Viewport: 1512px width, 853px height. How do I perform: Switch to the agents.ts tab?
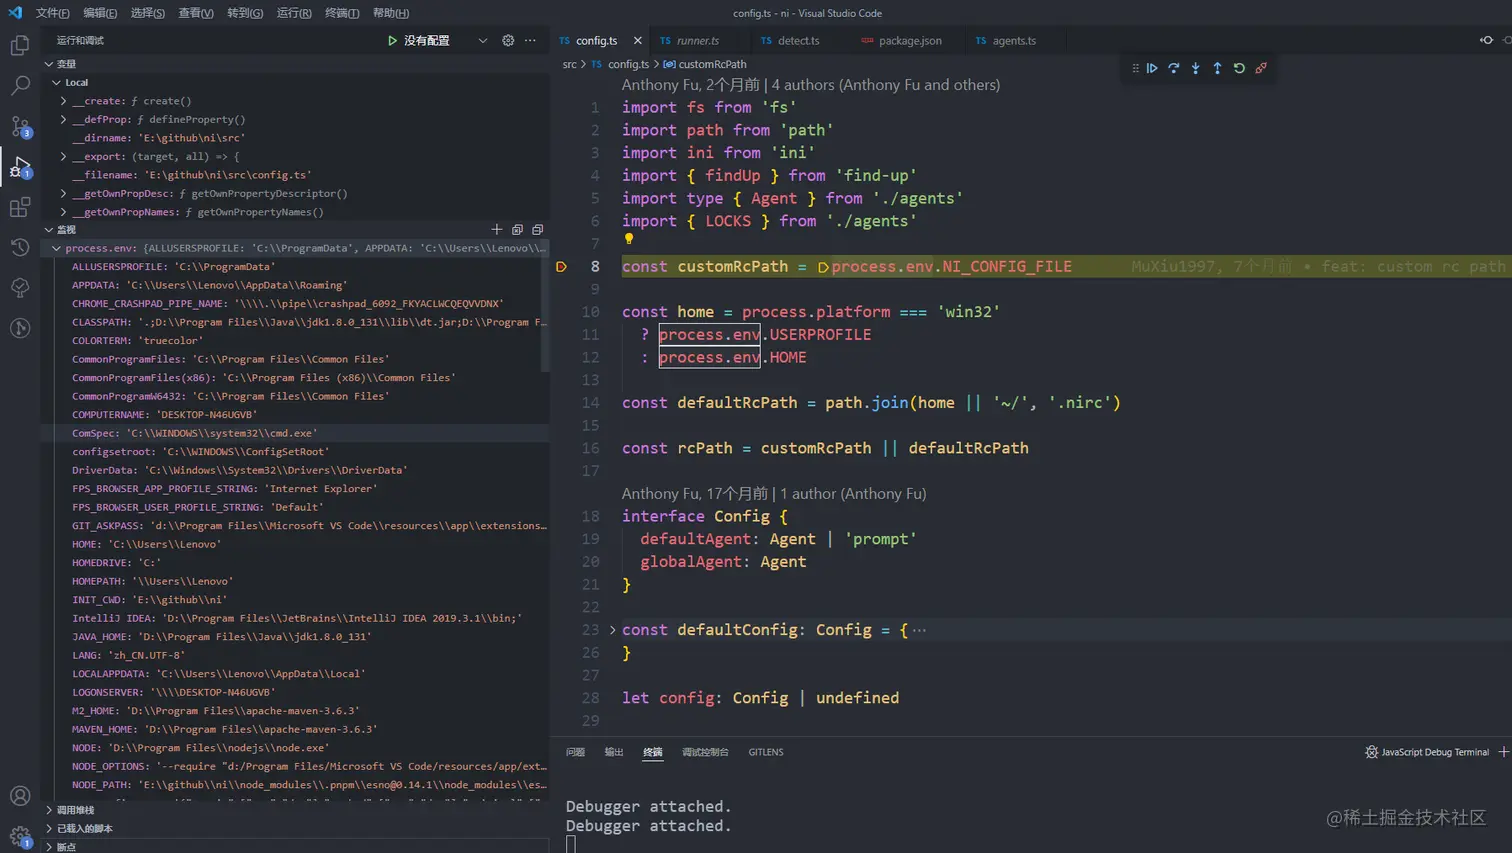(x=1014, y=41)
